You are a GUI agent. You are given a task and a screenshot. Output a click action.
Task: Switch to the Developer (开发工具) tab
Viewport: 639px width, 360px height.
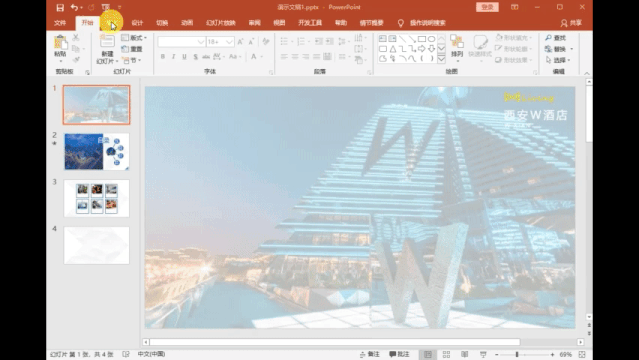pyautogui.click(x=310, y=23)
